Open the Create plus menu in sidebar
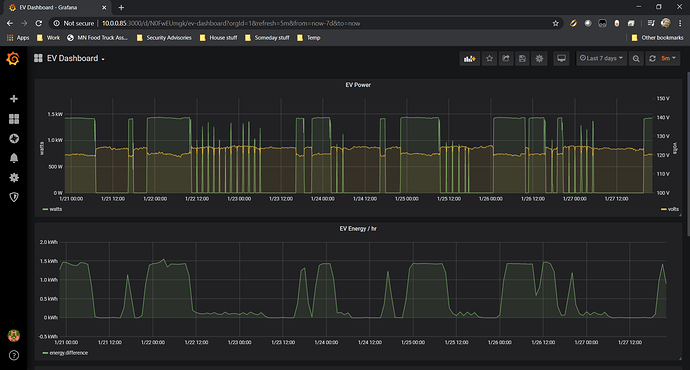Image resolution: width=690 pixels, height=370 pixels. click(x=14, y=99)
